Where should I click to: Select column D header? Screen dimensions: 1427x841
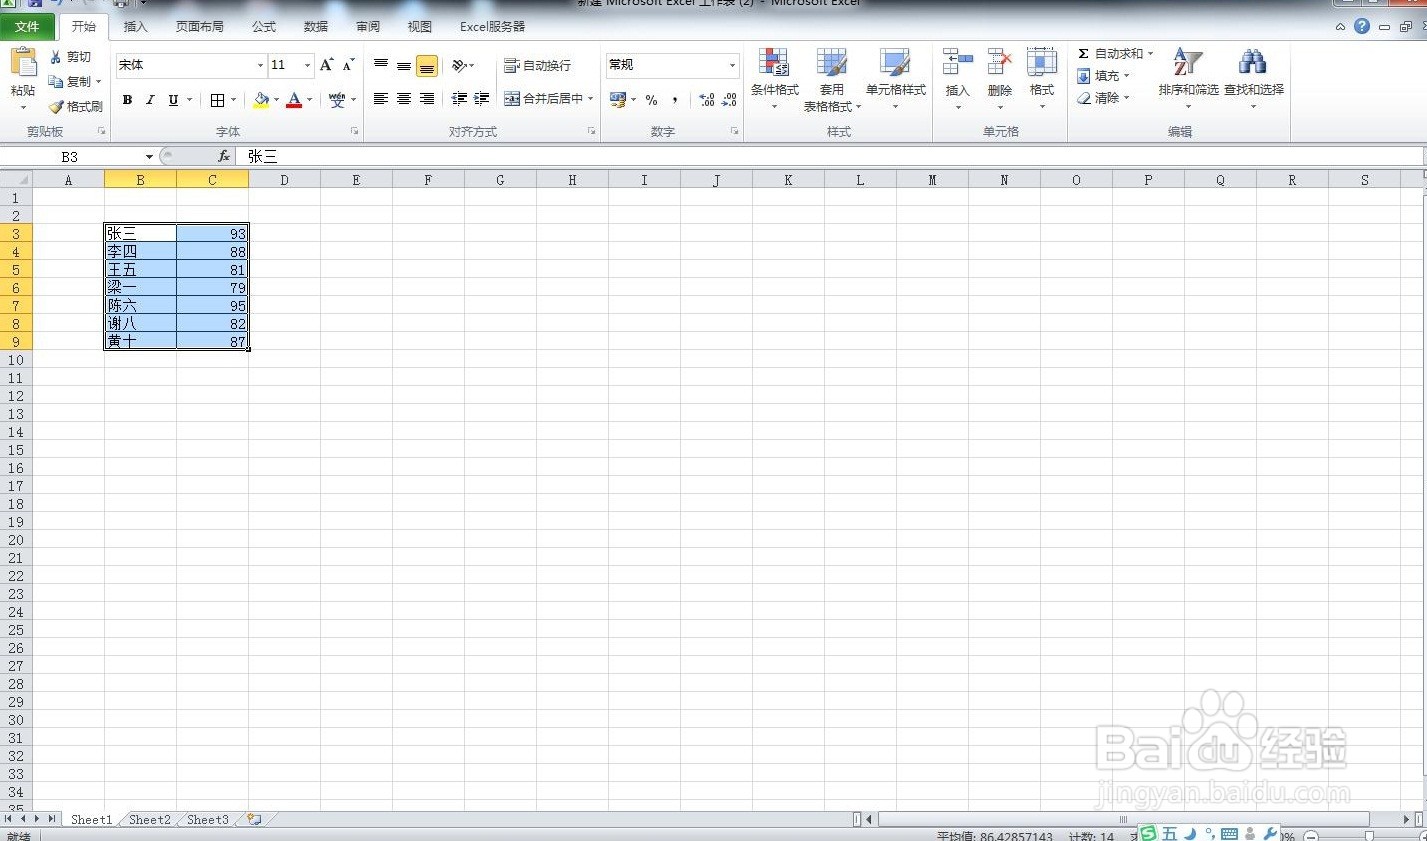pyautogui.click(x=284, y=180)
